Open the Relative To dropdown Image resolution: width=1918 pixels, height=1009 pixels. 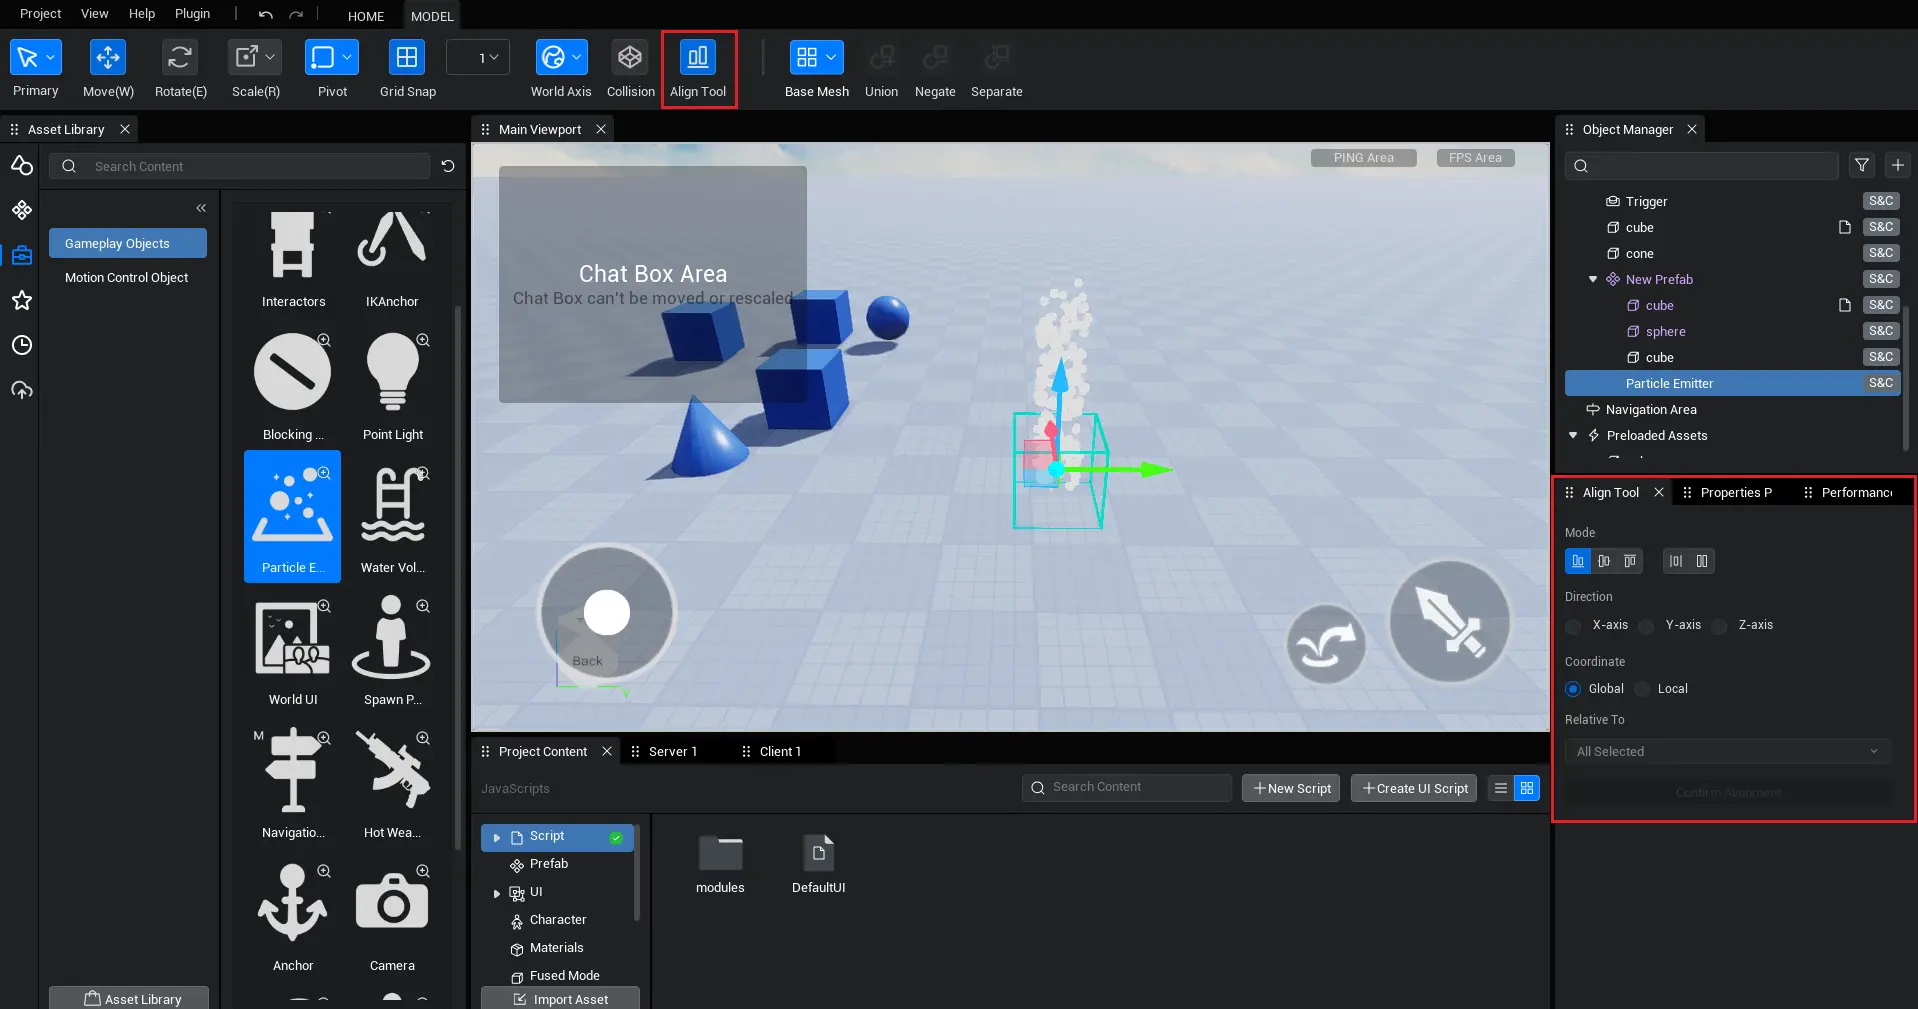(1727, 751)
